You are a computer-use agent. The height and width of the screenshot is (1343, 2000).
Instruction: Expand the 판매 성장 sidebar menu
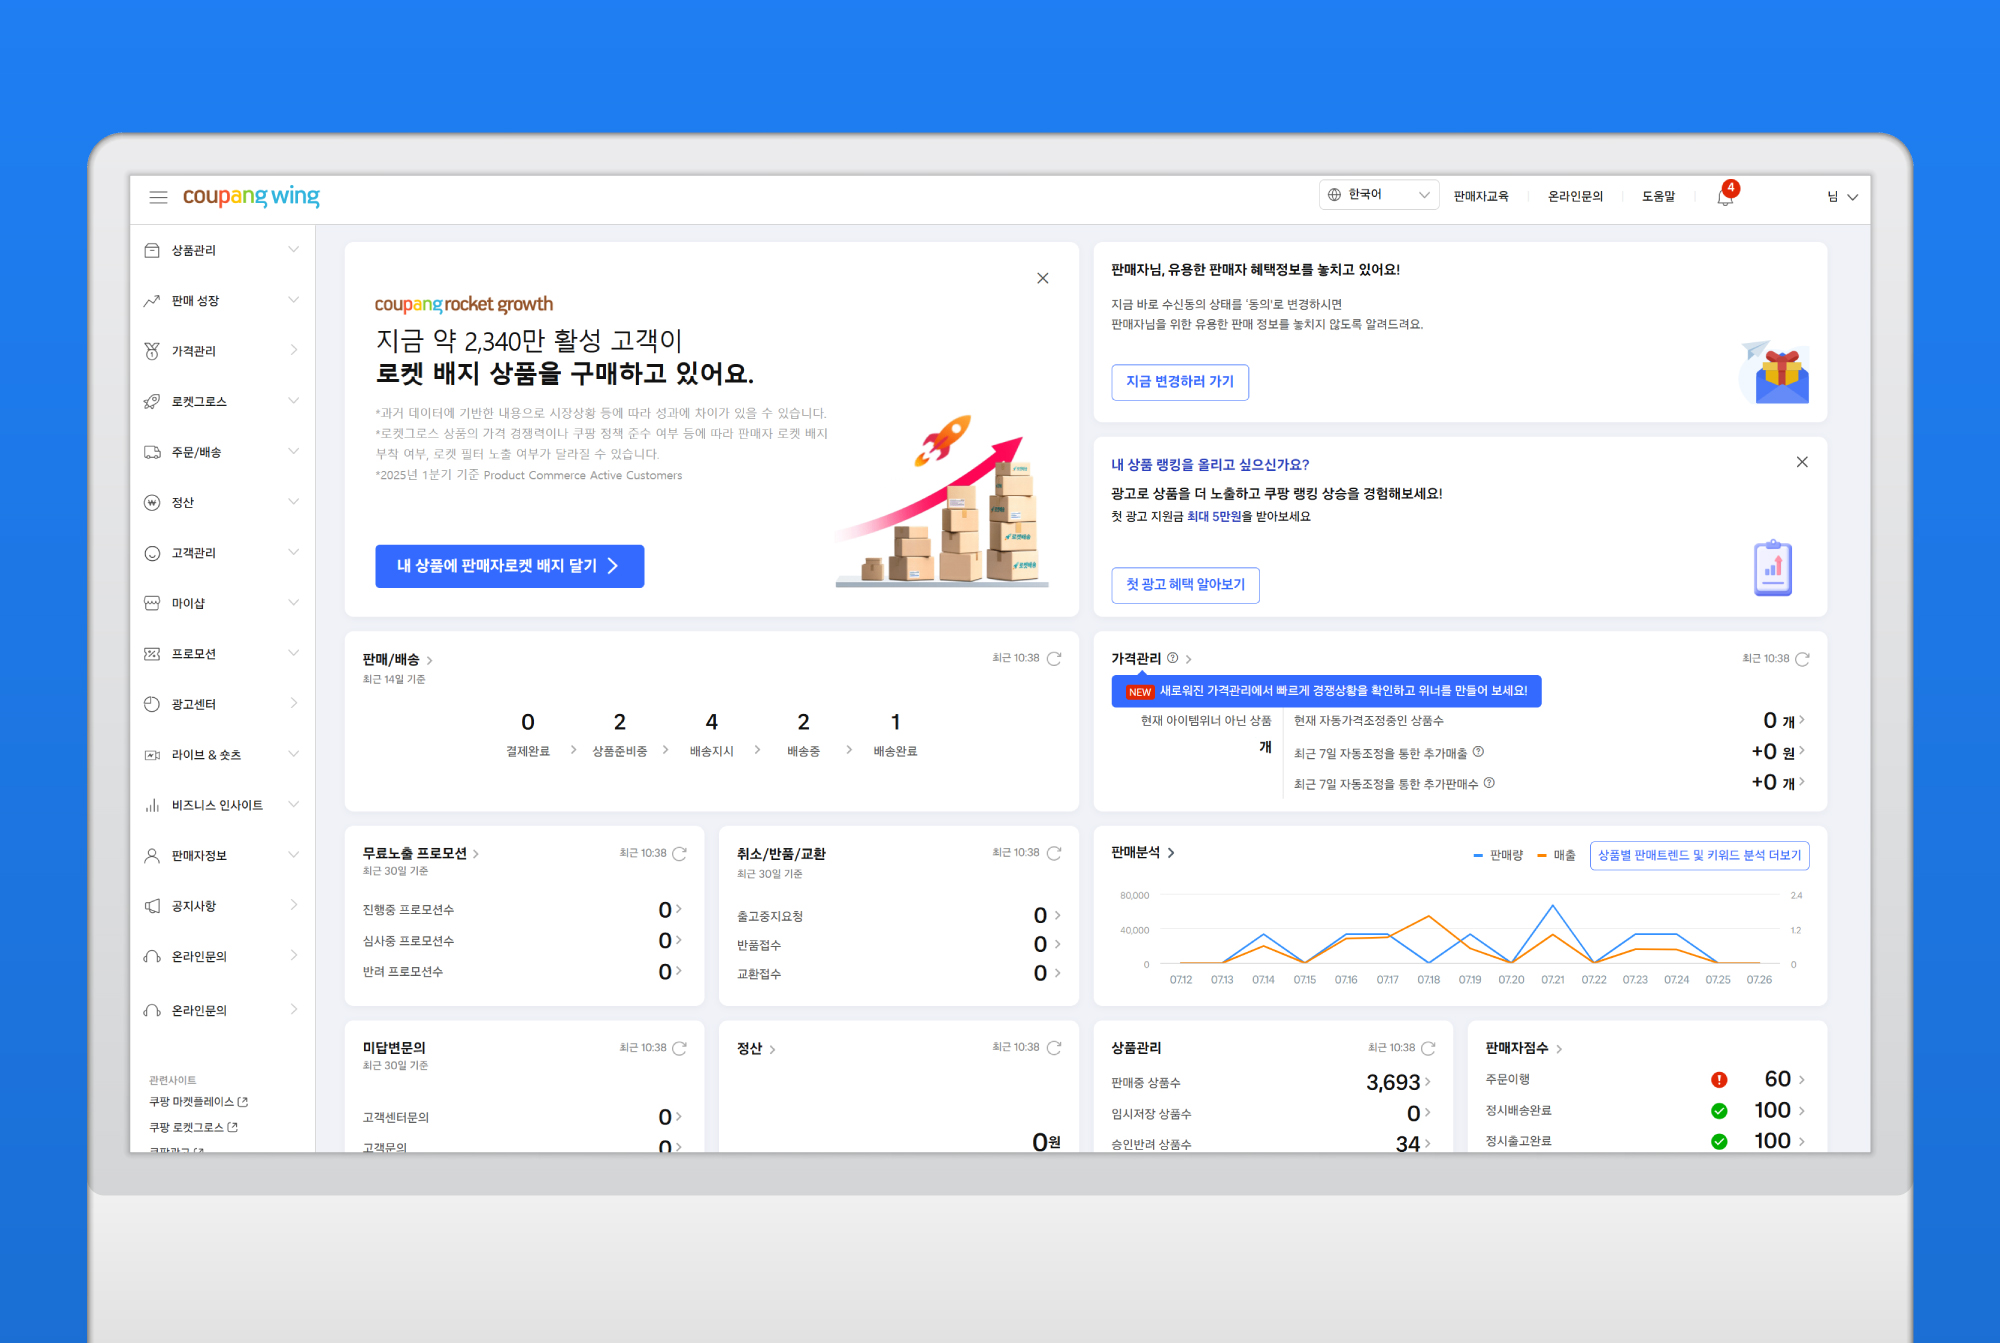click(293, 300)
